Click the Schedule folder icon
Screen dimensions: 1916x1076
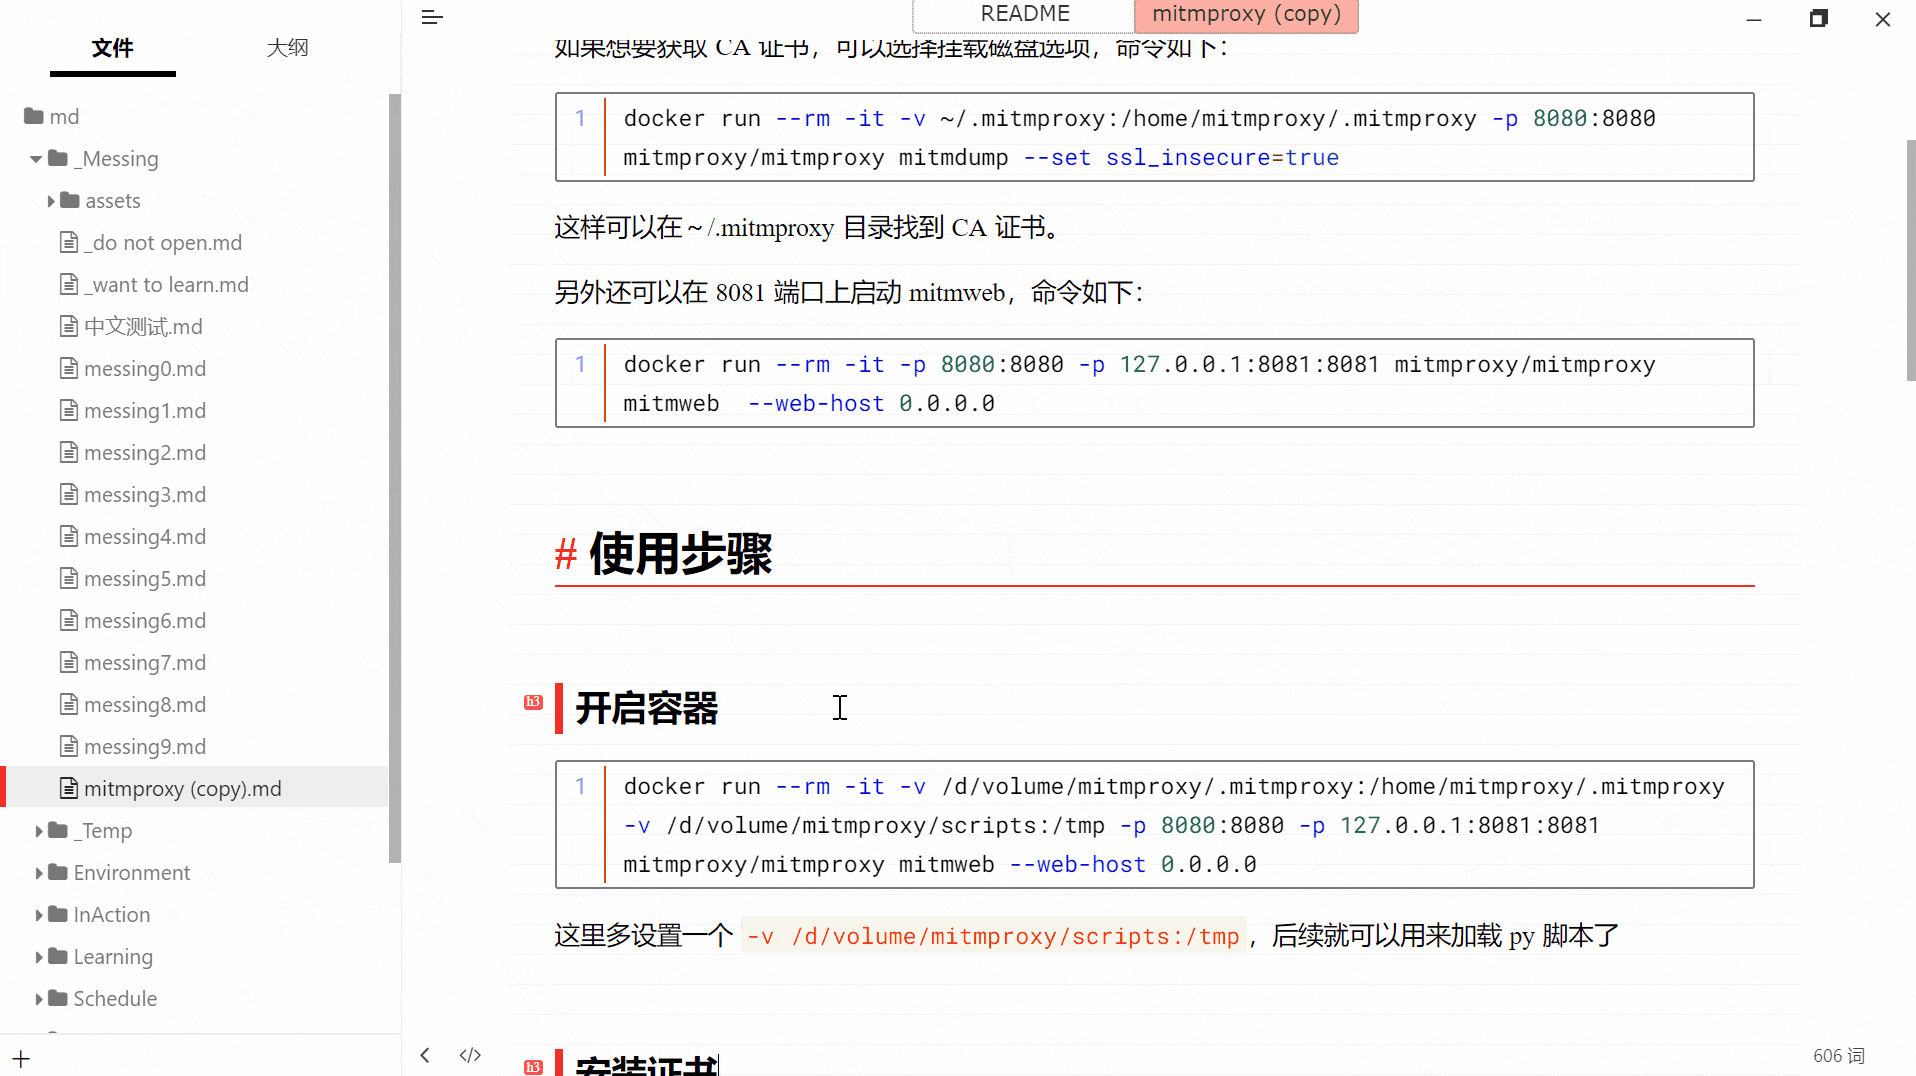point(56,998)
